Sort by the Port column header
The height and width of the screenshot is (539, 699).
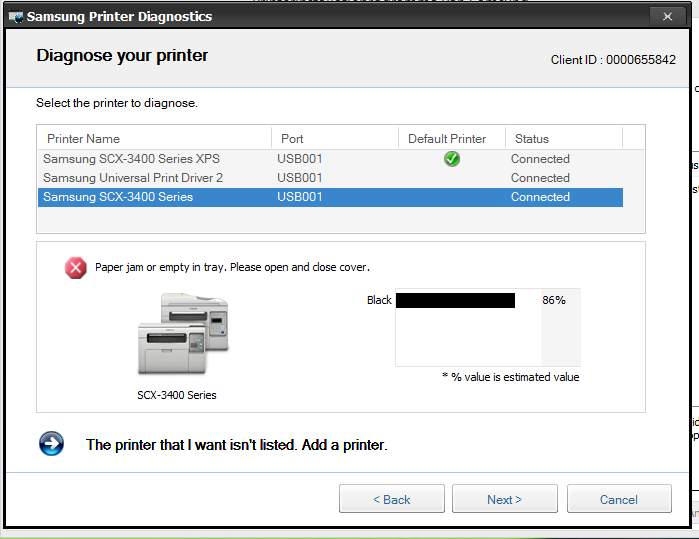[x=335, y=139]
